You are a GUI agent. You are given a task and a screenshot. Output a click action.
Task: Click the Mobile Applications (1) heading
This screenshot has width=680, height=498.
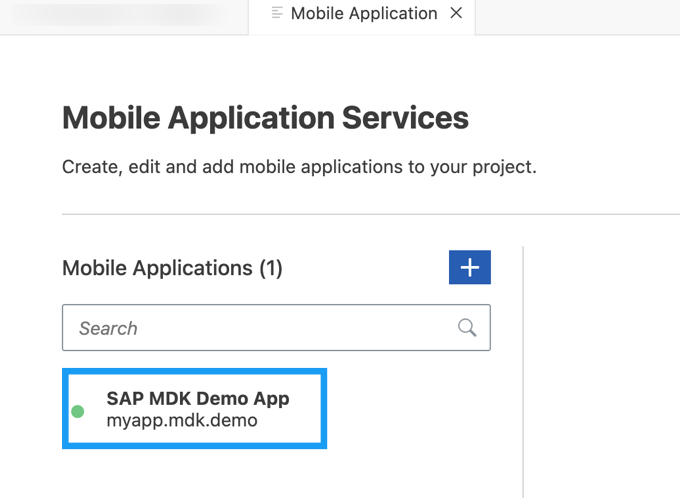pos(172,268)
